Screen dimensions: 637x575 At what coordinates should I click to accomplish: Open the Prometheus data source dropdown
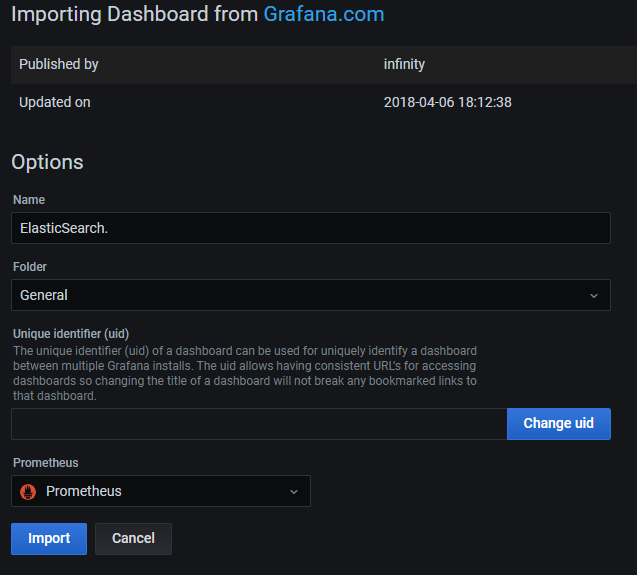(x=161, y=491)
